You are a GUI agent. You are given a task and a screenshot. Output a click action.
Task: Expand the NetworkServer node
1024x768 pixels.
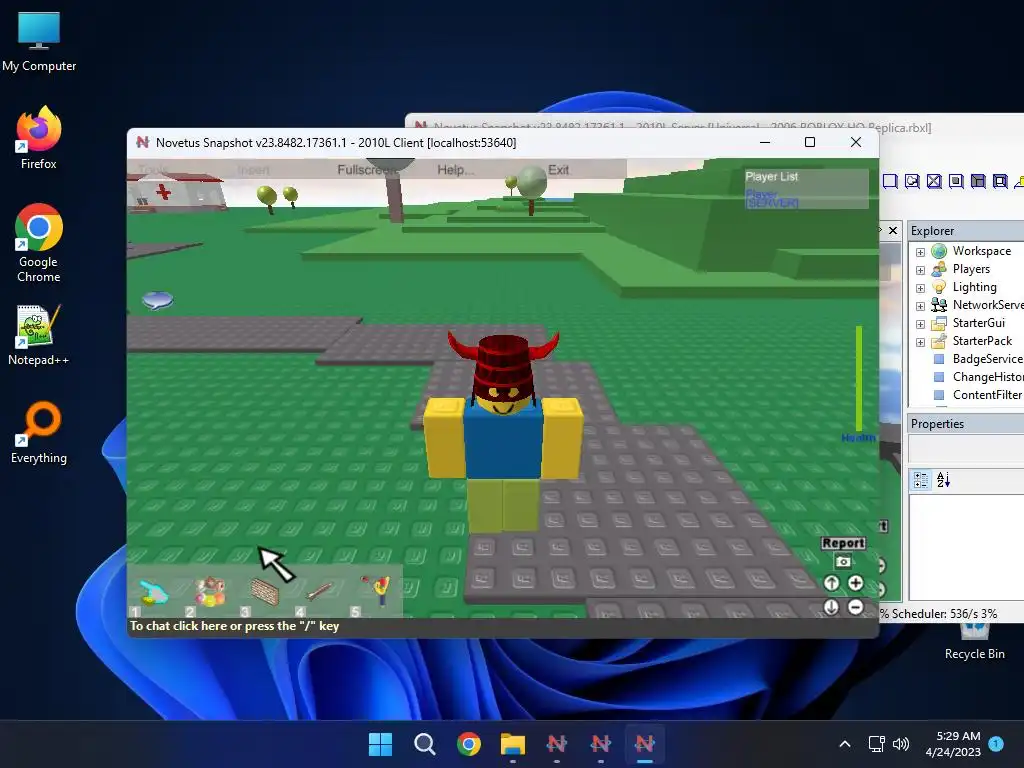coord(920,306)
